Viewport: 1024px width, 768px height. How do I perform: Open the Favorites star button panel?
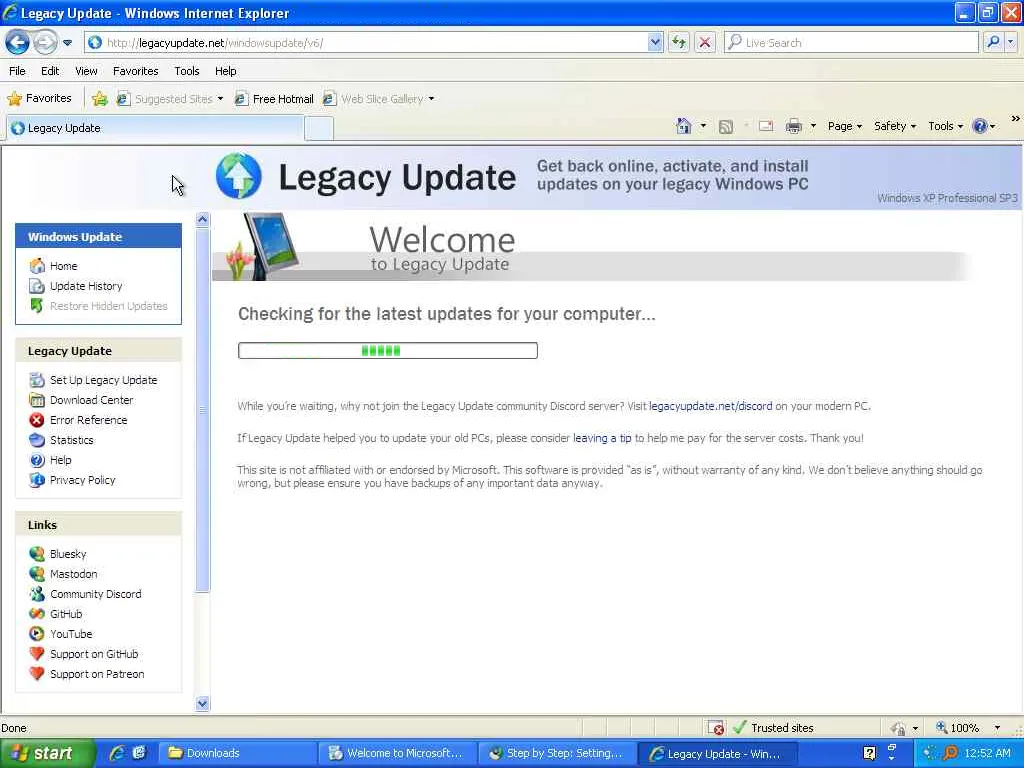coord(39,99)
